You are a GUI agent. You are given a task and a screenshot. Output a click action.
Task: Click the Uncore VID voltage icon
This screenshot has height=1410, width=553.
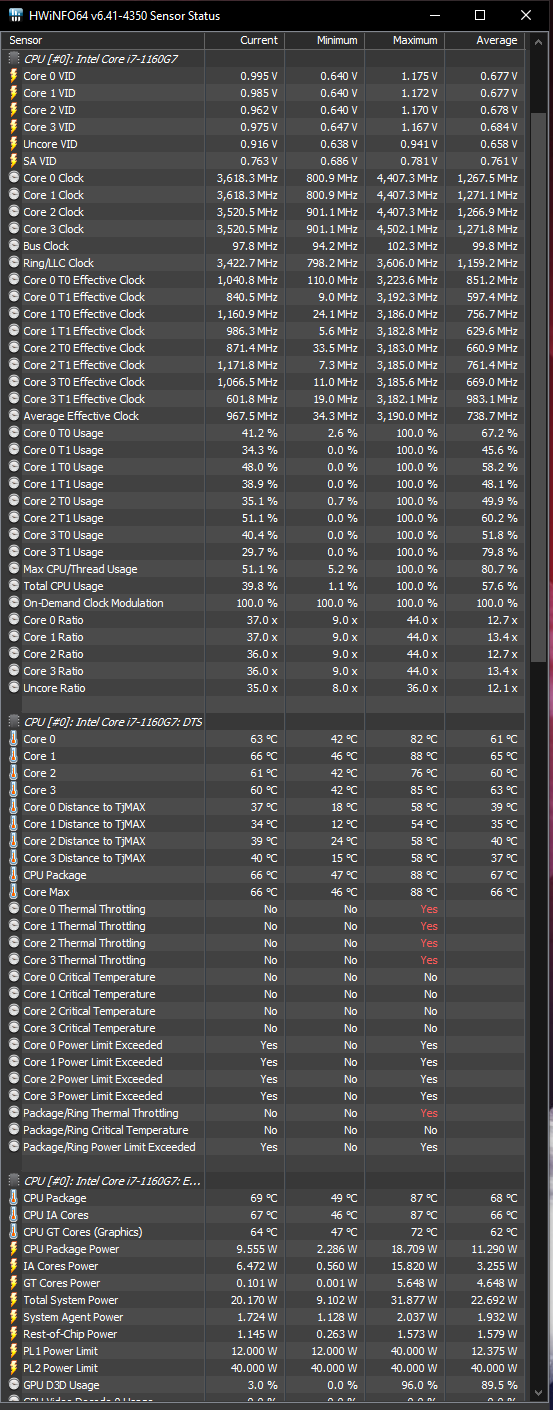coord(14,144)
